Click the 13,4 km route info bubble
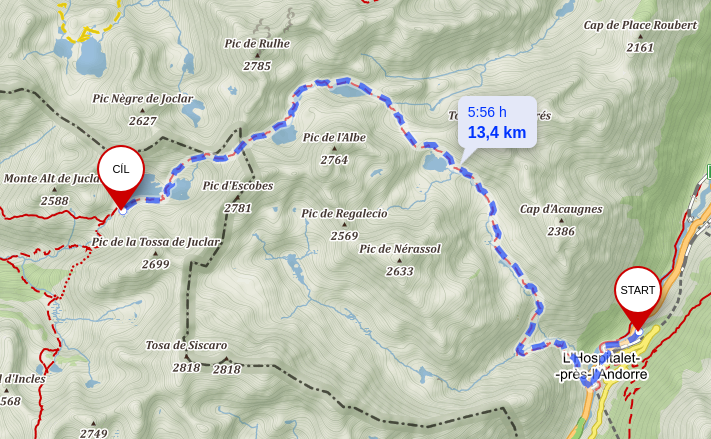The width and height of the screenshot is (711, 439). pyautogui.click(x=497, y=122)
